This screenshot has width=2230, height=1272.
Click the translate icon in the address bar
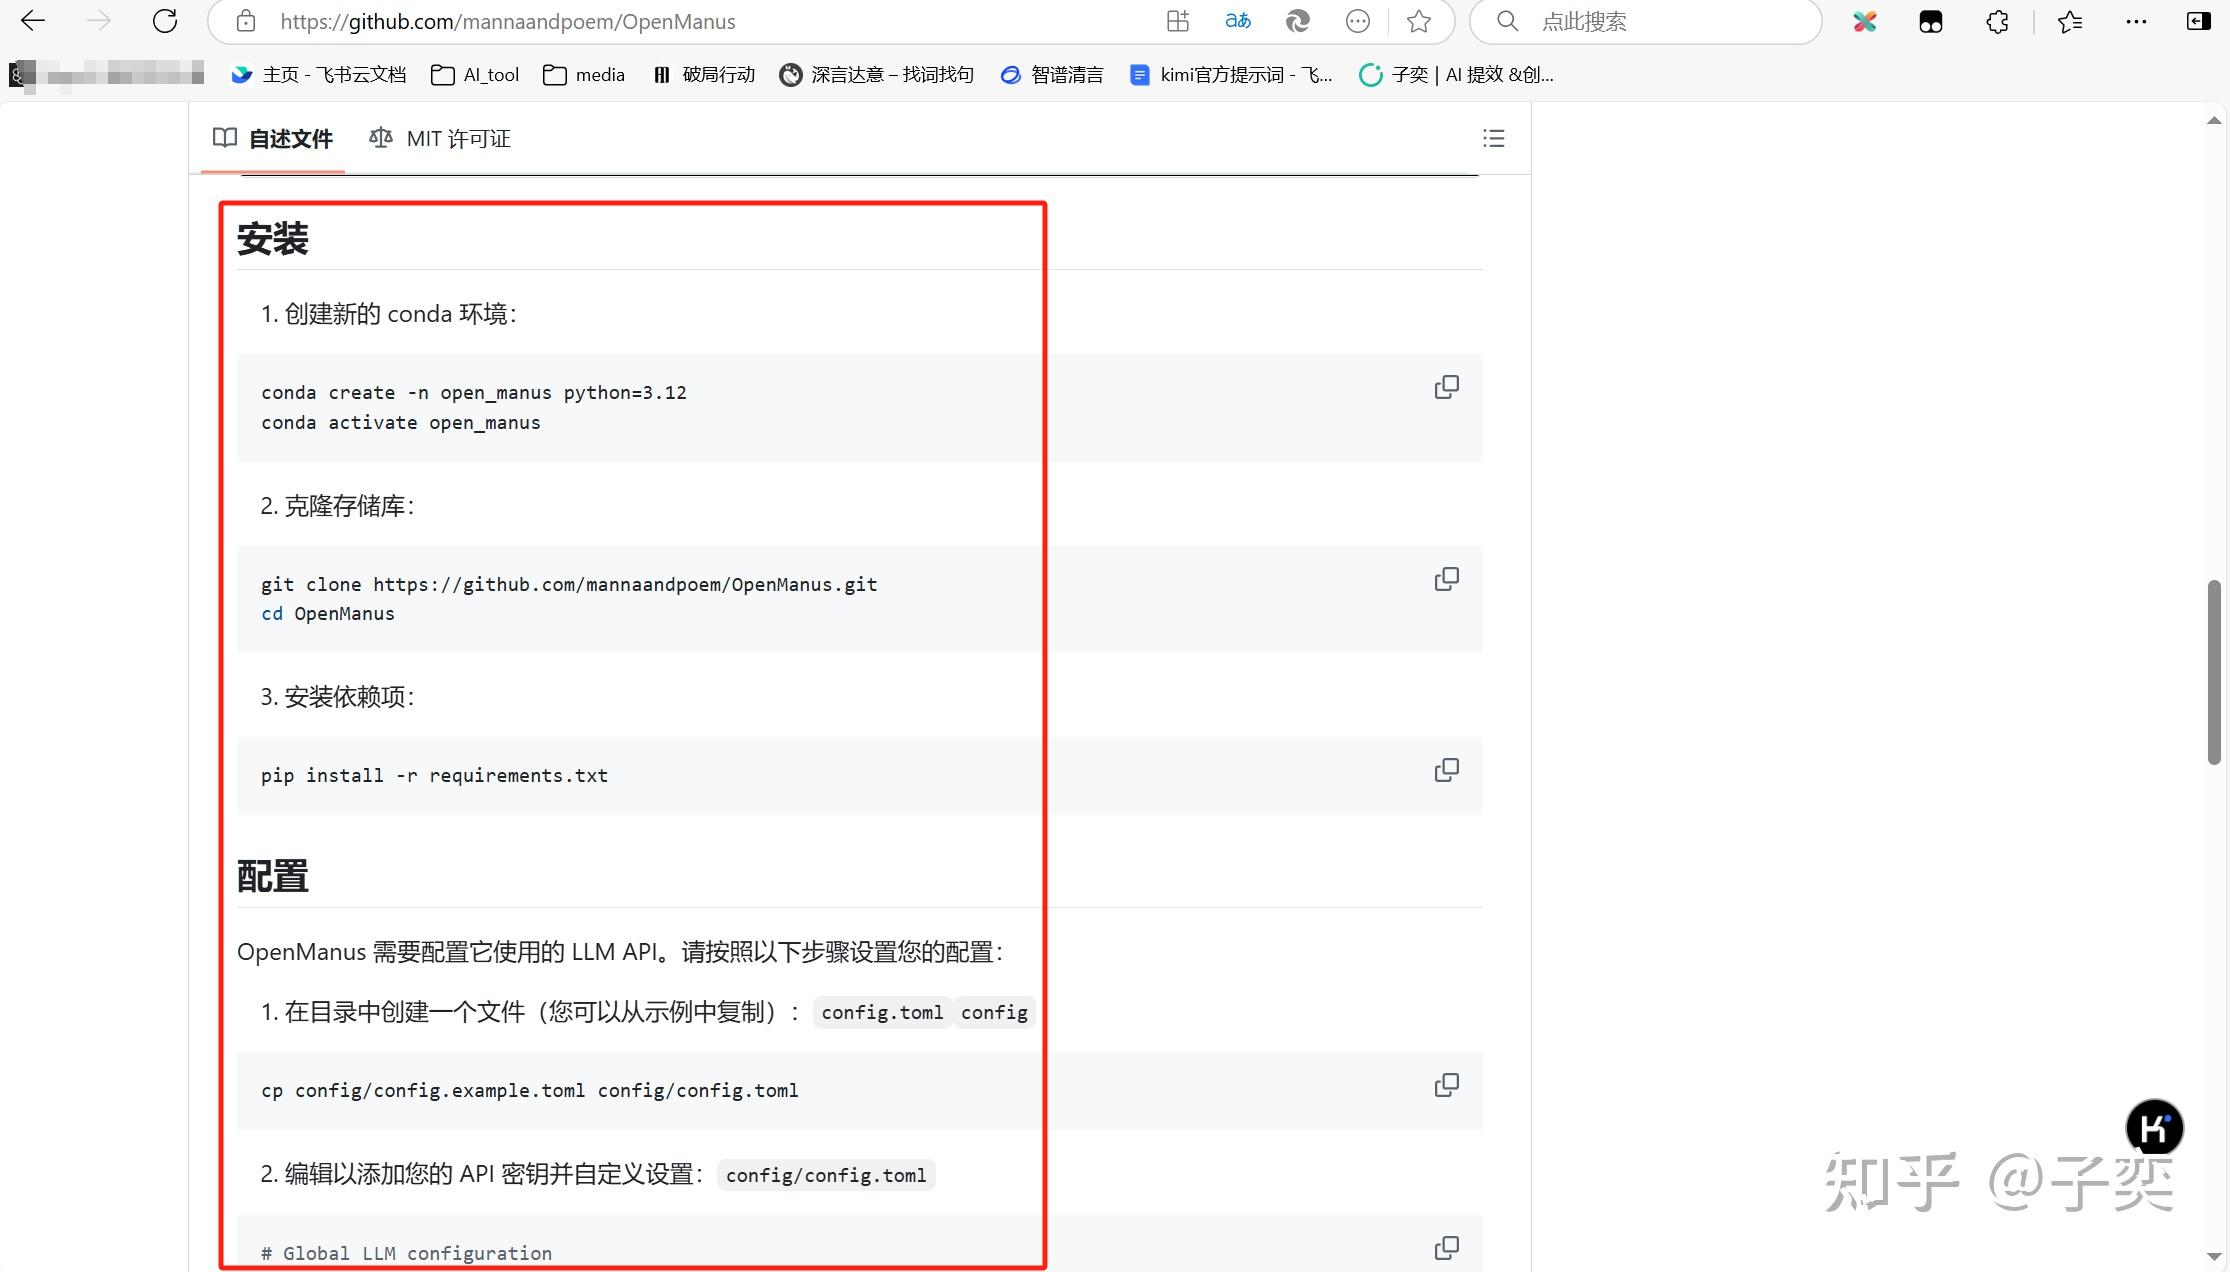[1237, 21]
